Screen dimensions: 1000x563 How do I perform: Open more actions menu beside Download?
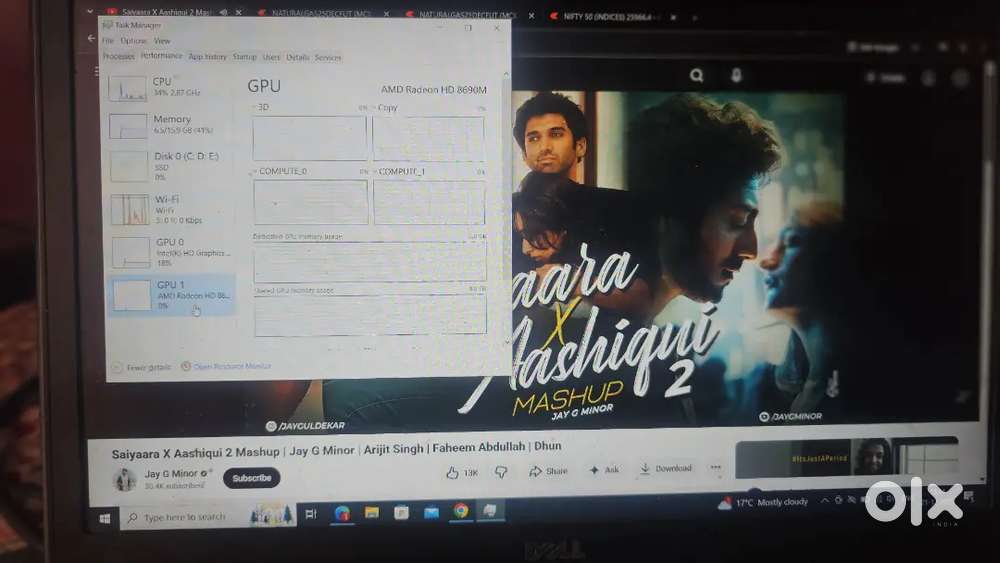click(x=716, y=468)
